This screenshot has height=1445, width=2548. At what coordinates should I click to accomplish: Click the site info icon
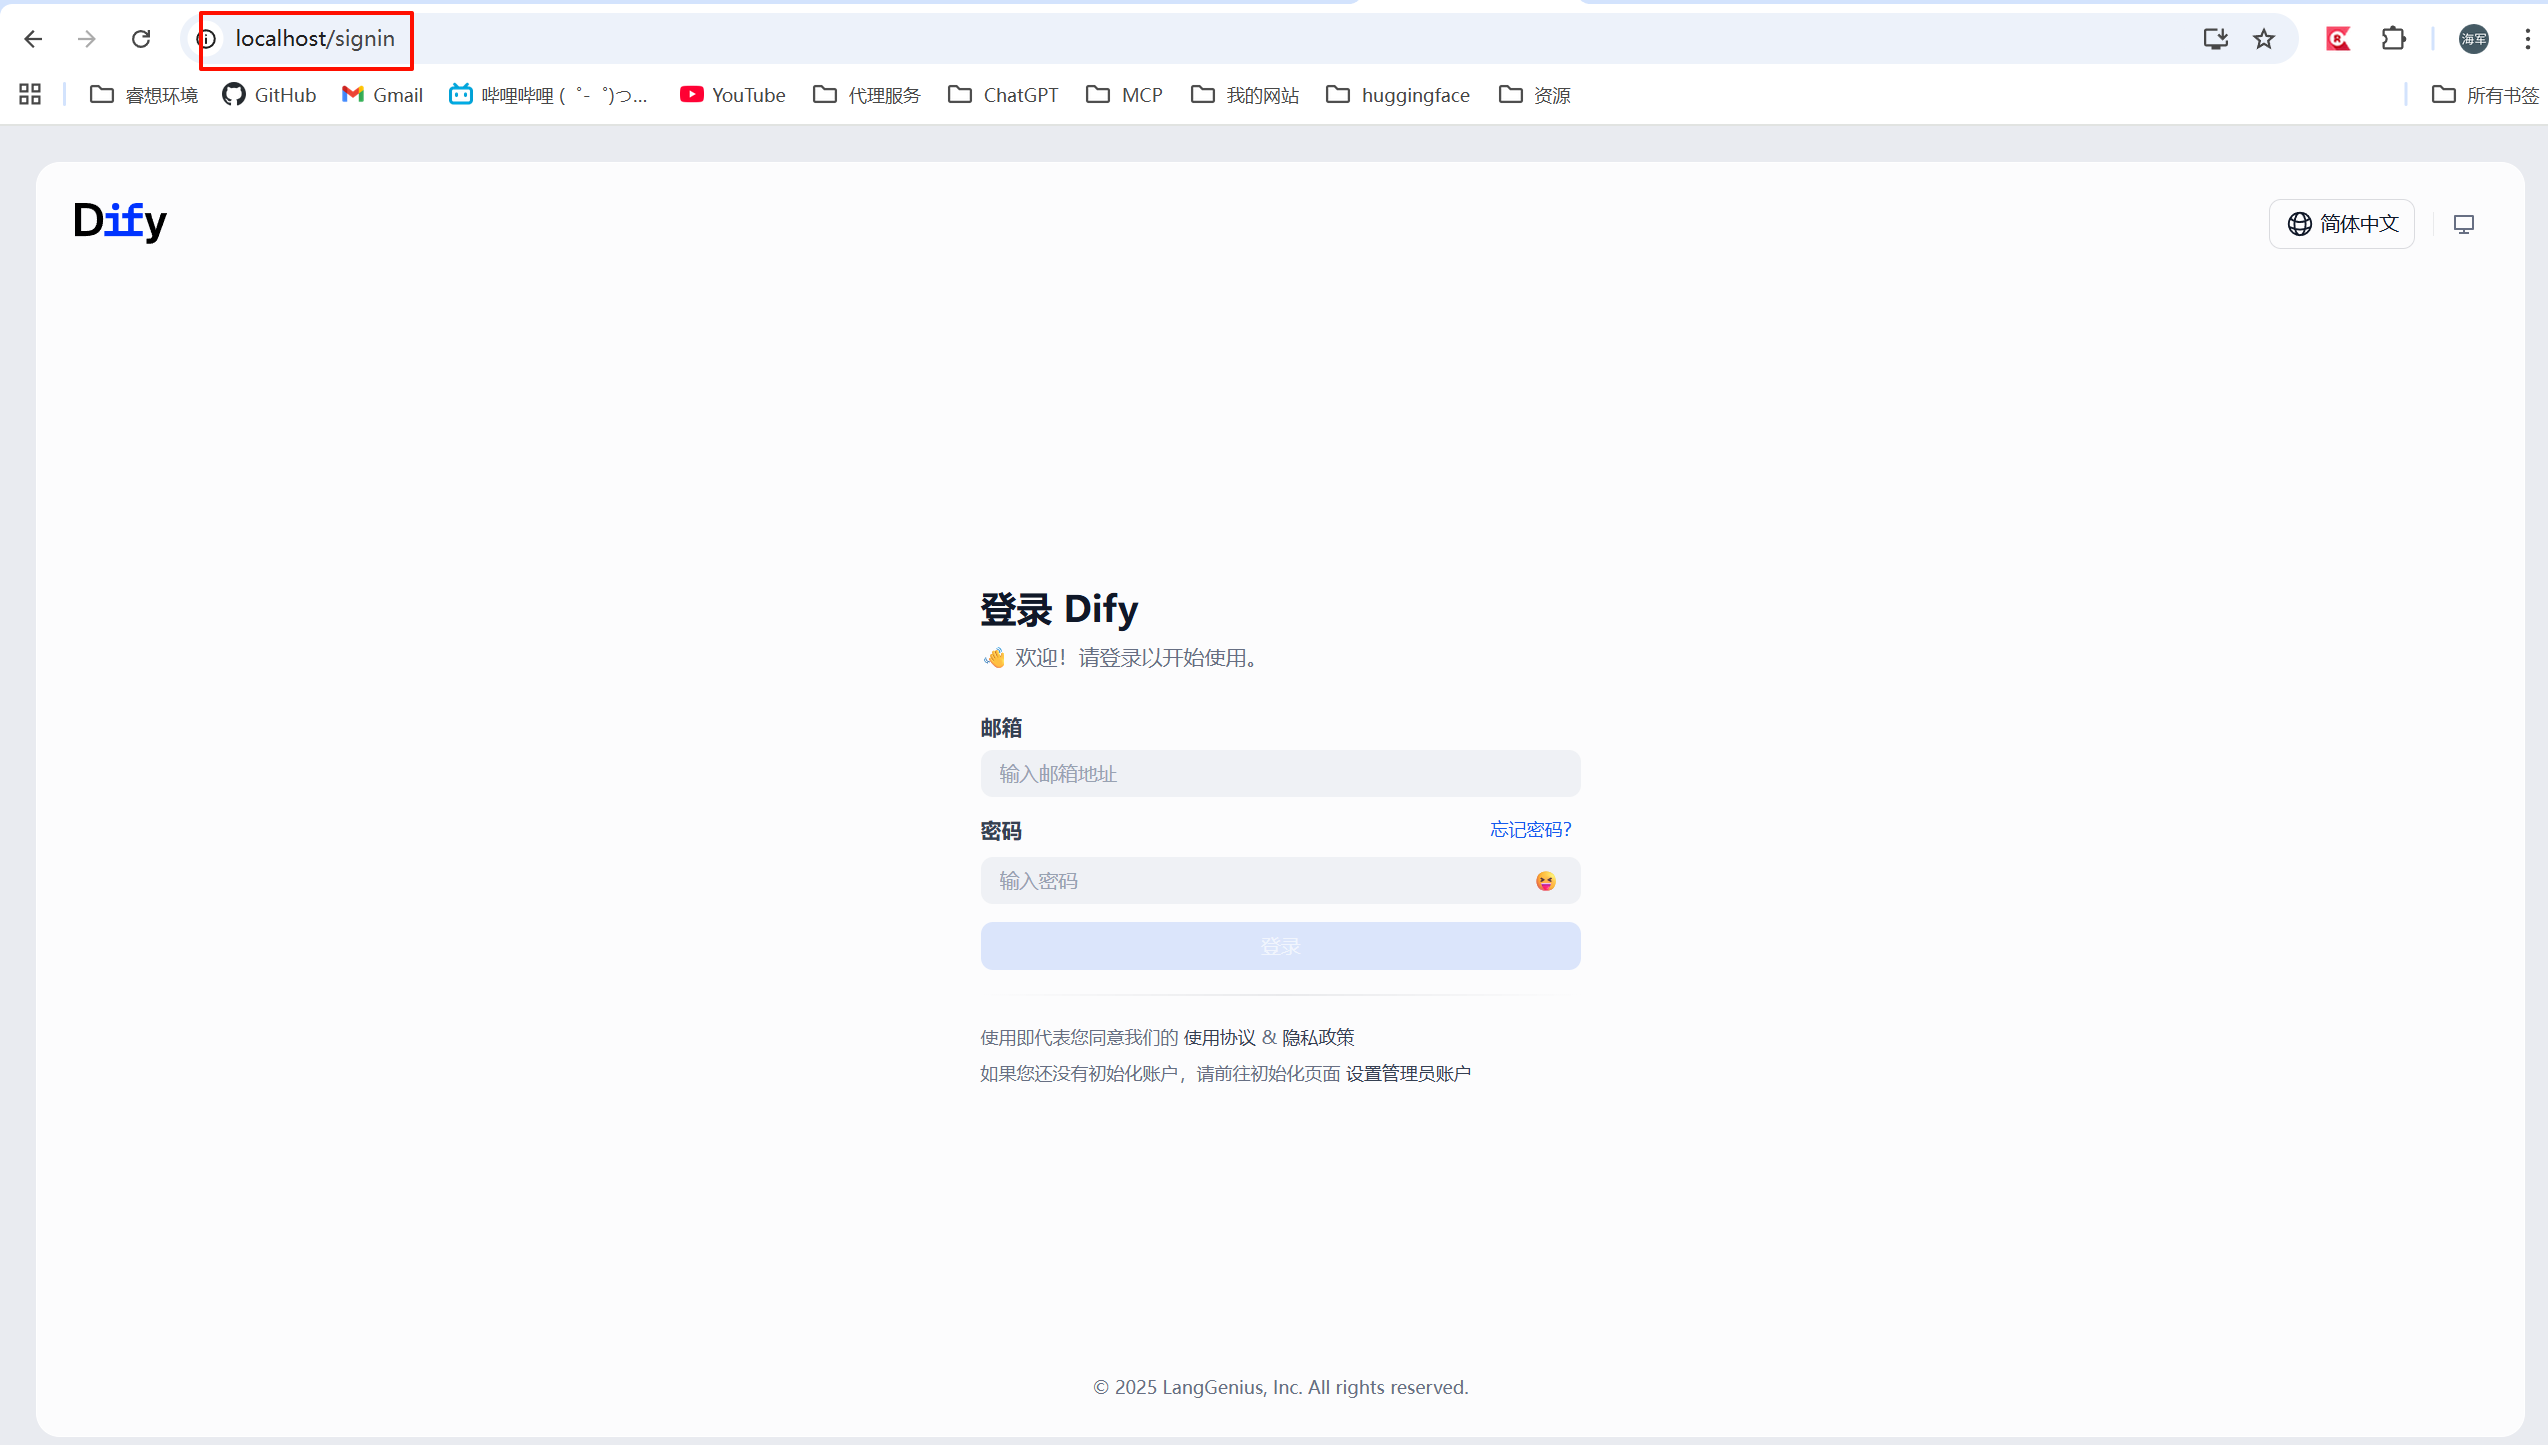tap(207, 39)
